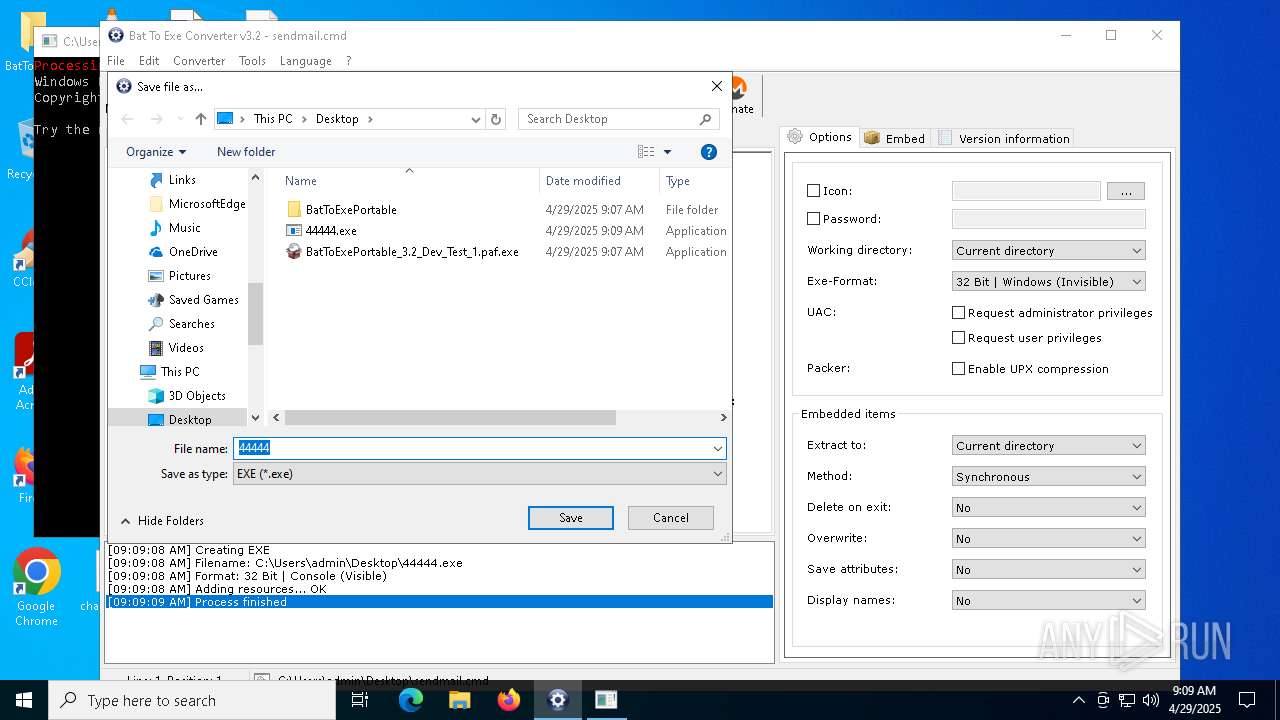Open the Language menu
Screen dimensions: 1280x720
pyautogui.click(x=305, y=61)
